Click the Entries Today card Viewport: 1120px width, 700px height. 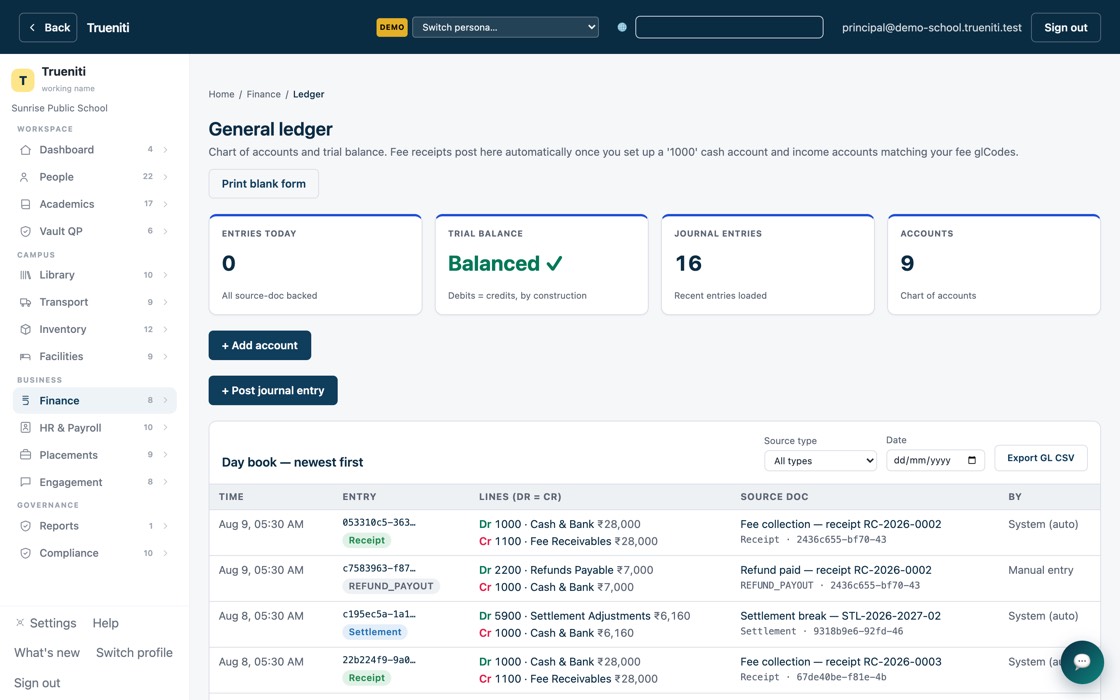point(315,264)
